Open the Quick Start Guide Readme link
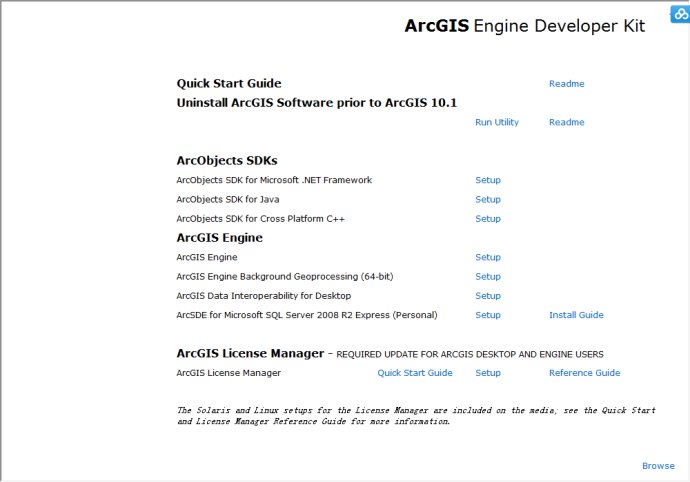The image size is (690, 482). pos(566,84)
